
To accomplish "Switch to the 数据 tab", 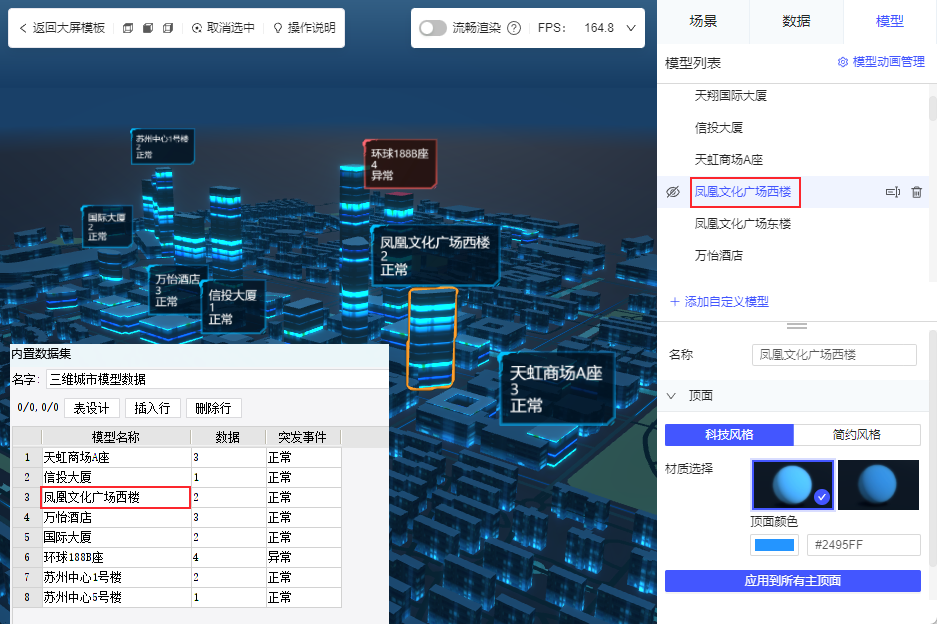I will (796, 21).
